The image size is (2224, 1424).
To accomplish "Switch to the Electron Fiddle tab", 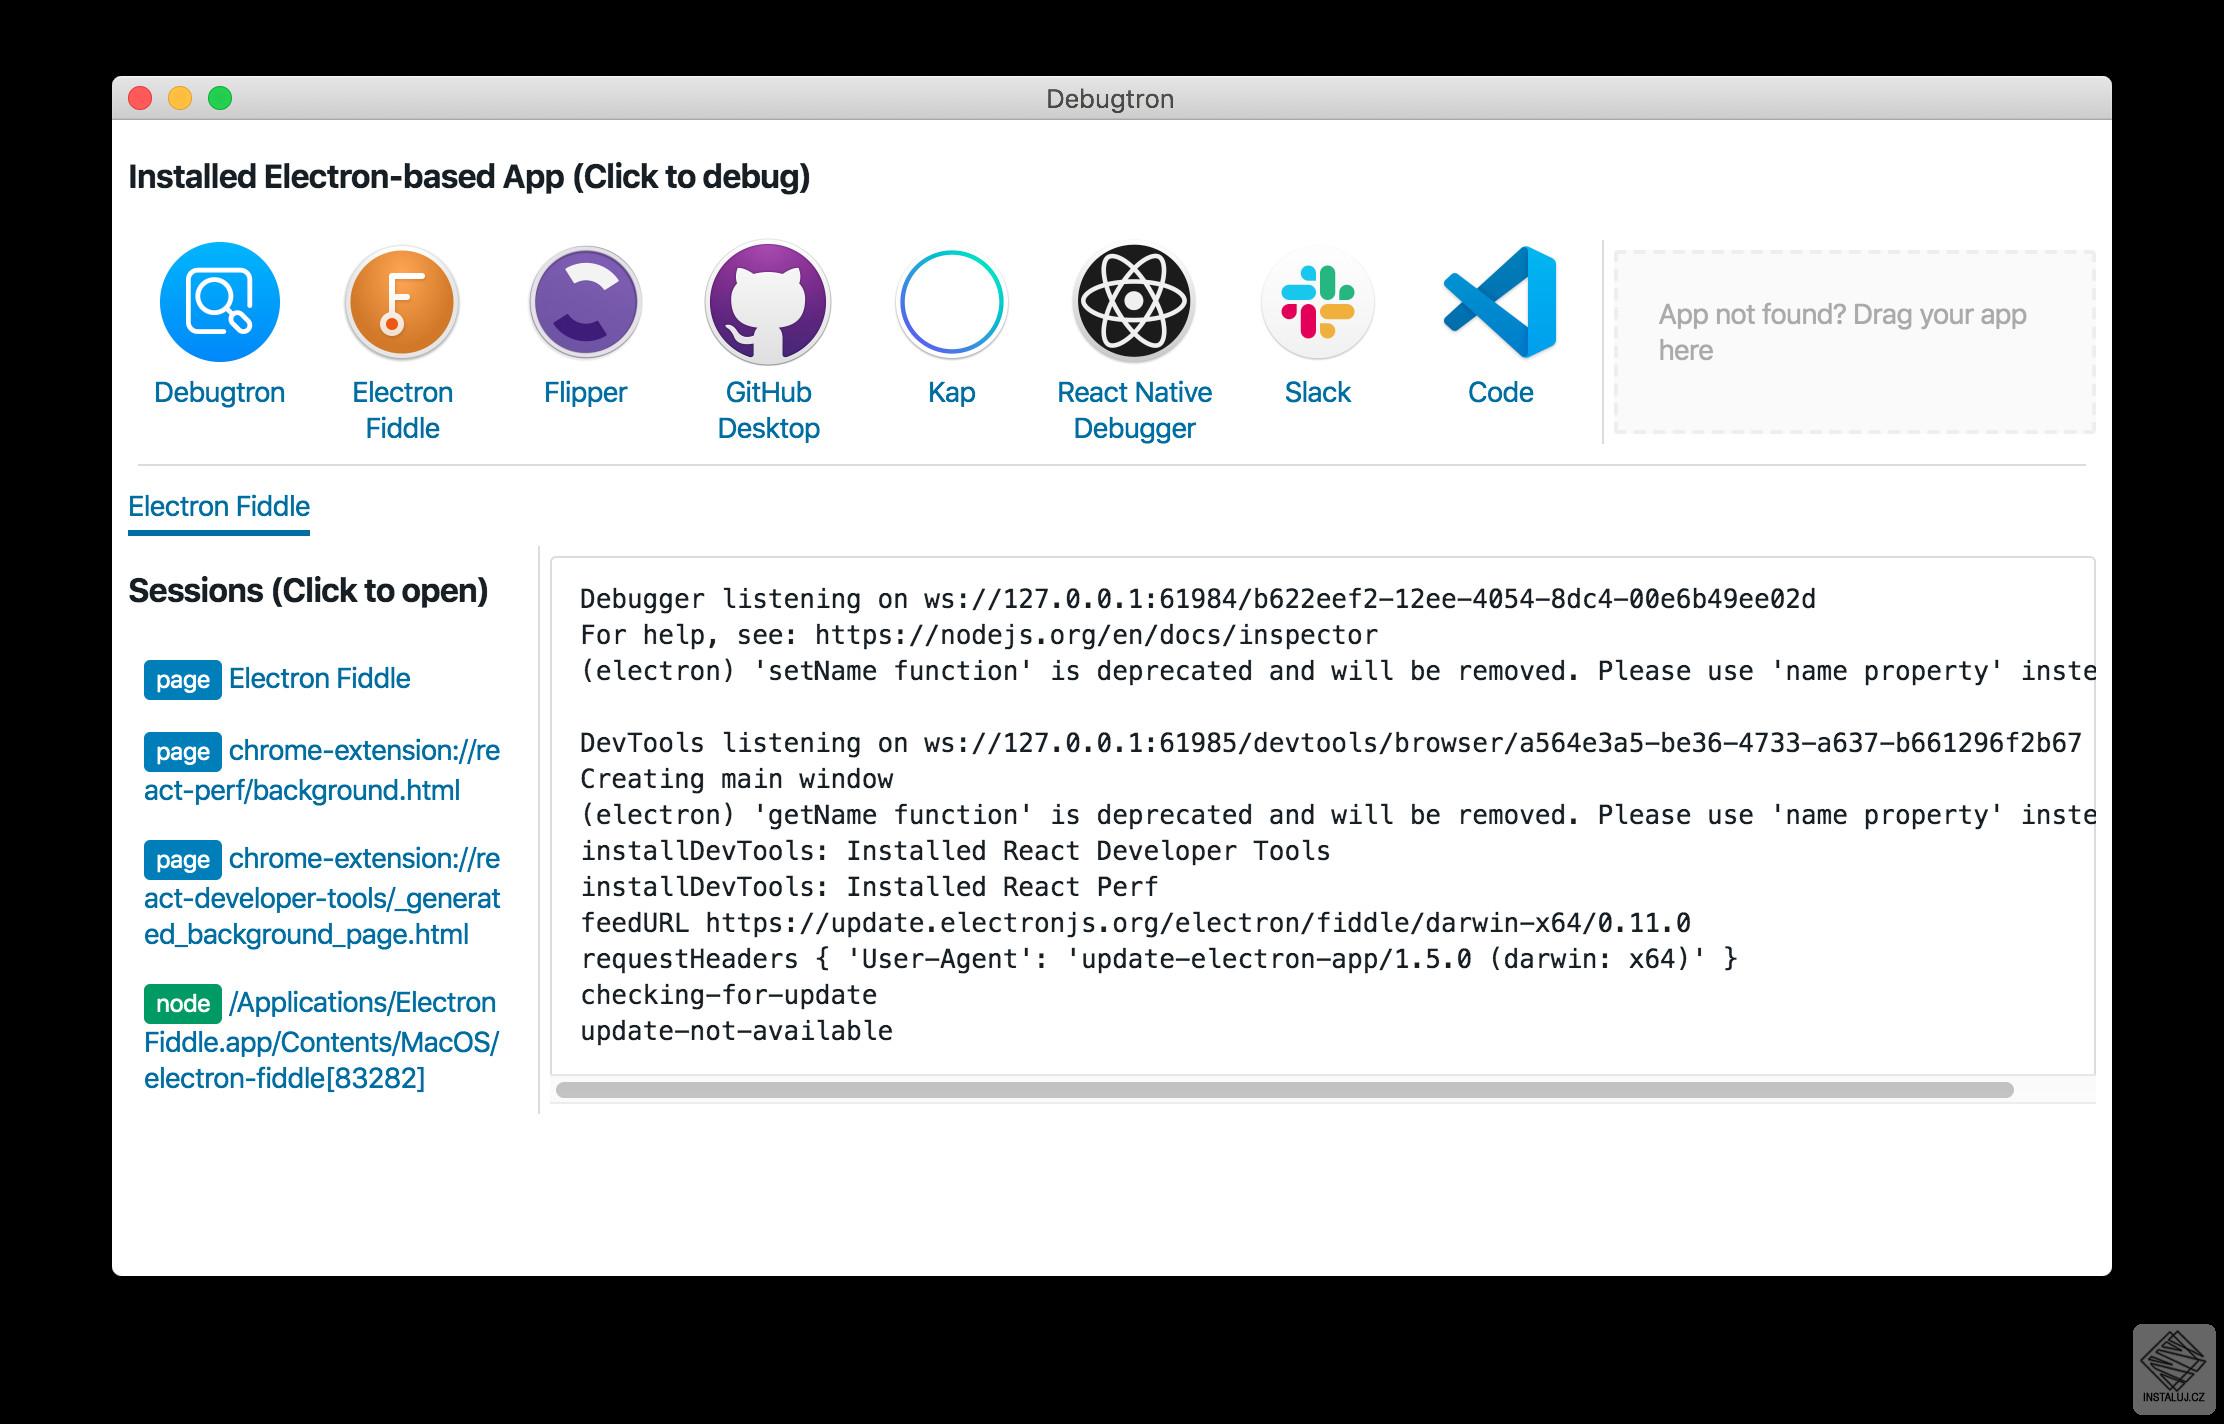I will tap(219, 507).
